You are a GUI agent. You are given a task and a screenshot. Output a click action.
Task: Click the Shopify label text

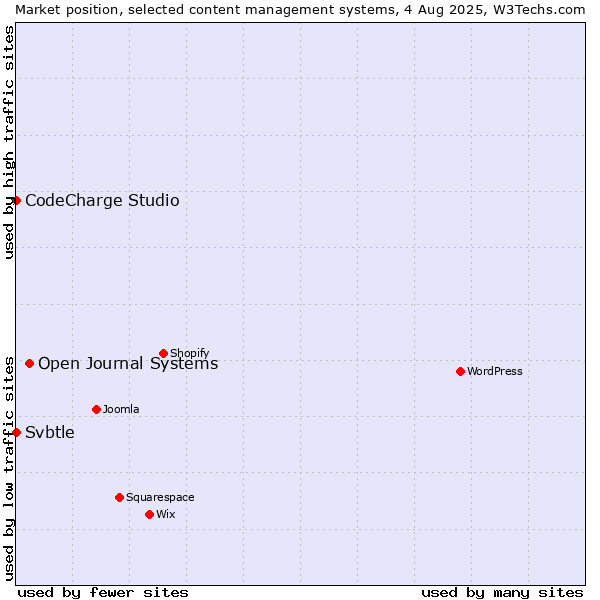point(189,353)
